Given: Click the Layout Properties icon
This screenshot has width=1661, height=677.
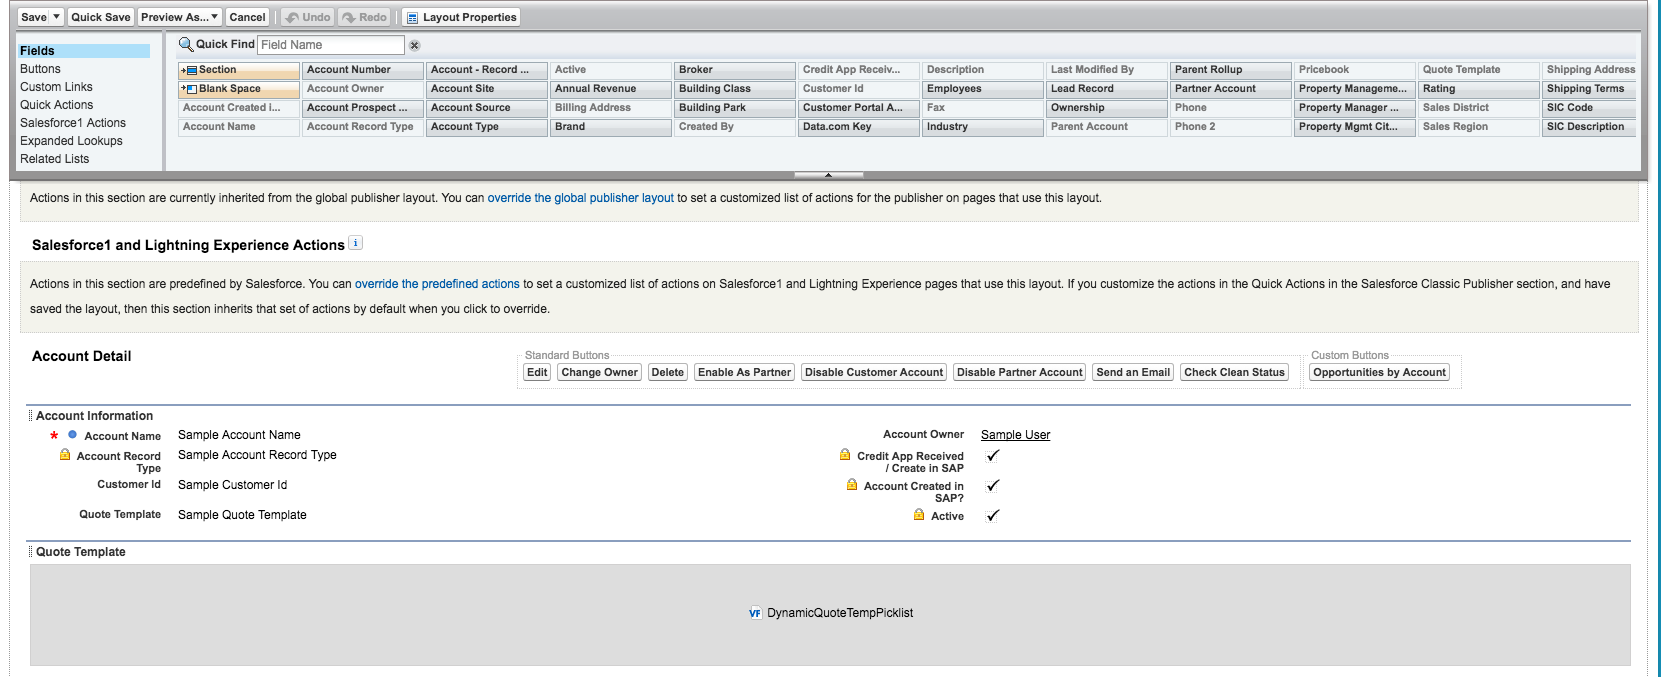Looking at the screenshot, I should (x=412, y=17).
